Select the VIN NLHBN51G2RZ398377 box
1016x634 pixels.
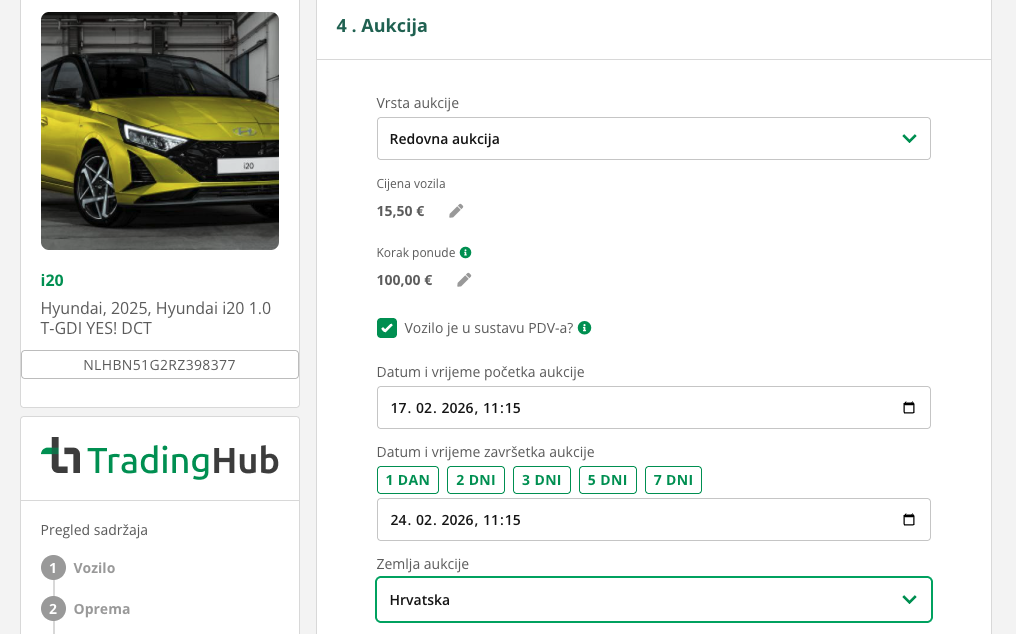(x=160, y=365)
